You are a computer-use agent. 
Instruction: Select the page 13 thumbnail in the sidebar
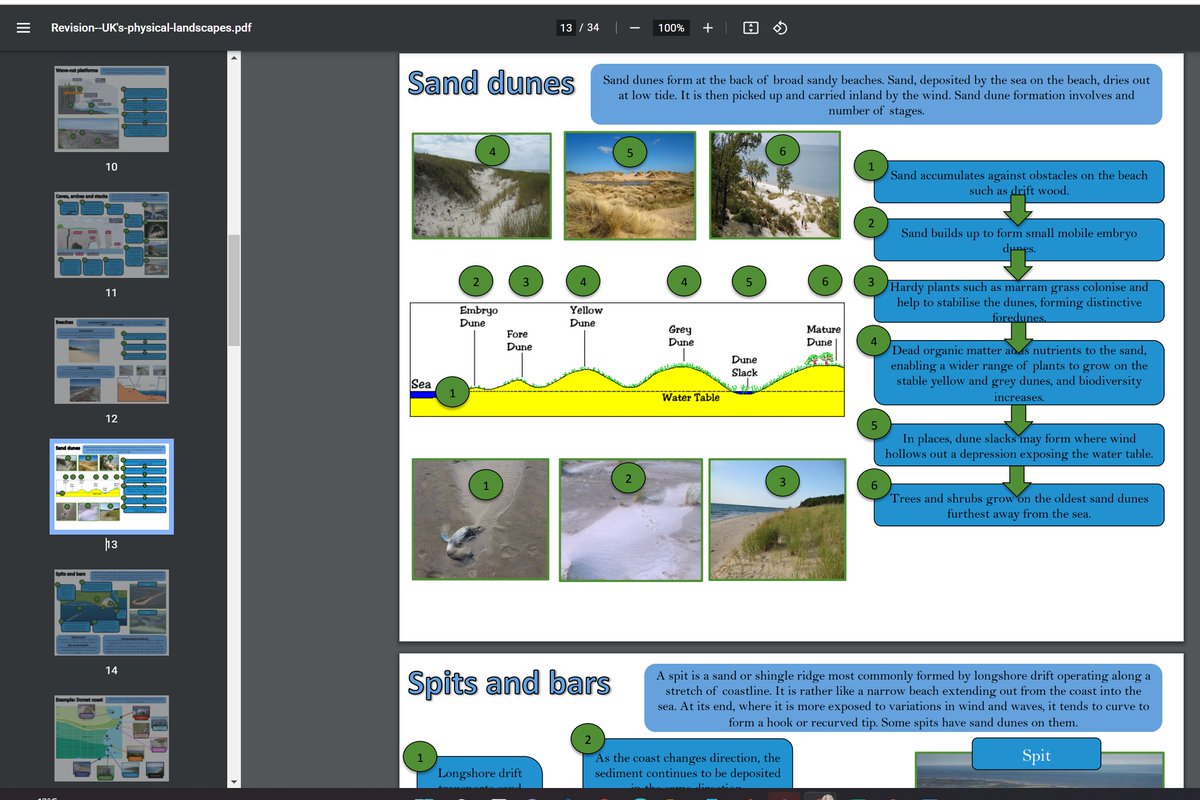[111, 486]
